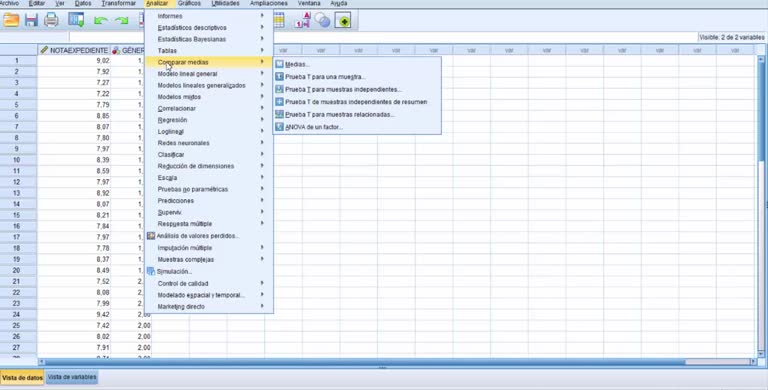Open Muestras complejas entry
768x390 pixels.
tap(209, 260)
